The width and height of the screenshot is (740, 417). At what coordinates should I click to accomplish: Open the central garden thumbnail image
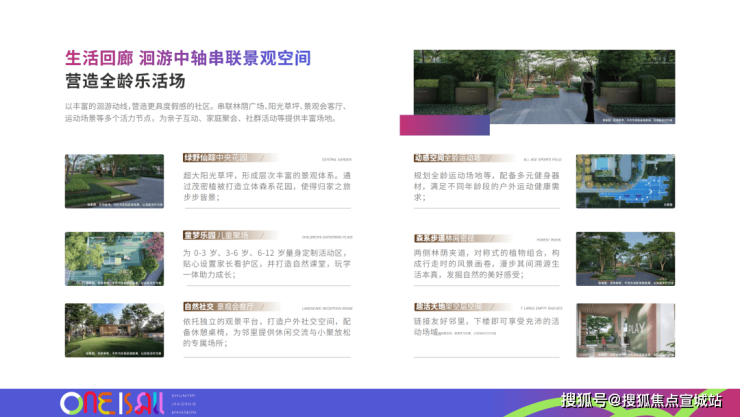(x=115, y=181)
